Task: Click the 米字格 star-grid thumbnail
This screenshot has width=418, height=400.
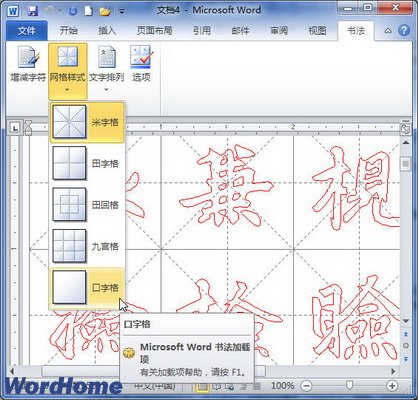Action: click(x=69, y=122)
